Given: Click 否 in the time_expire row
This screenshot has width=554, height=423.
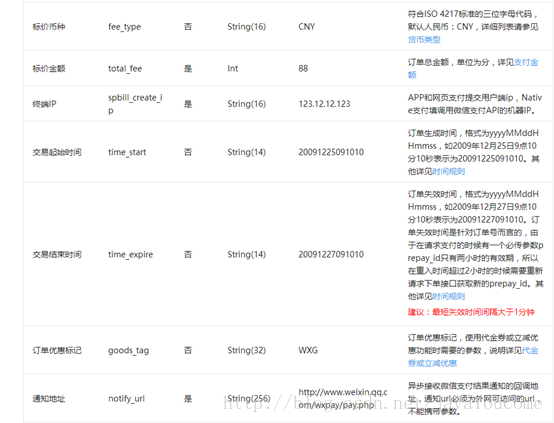Looking at the screenshot, I should 188,254.
